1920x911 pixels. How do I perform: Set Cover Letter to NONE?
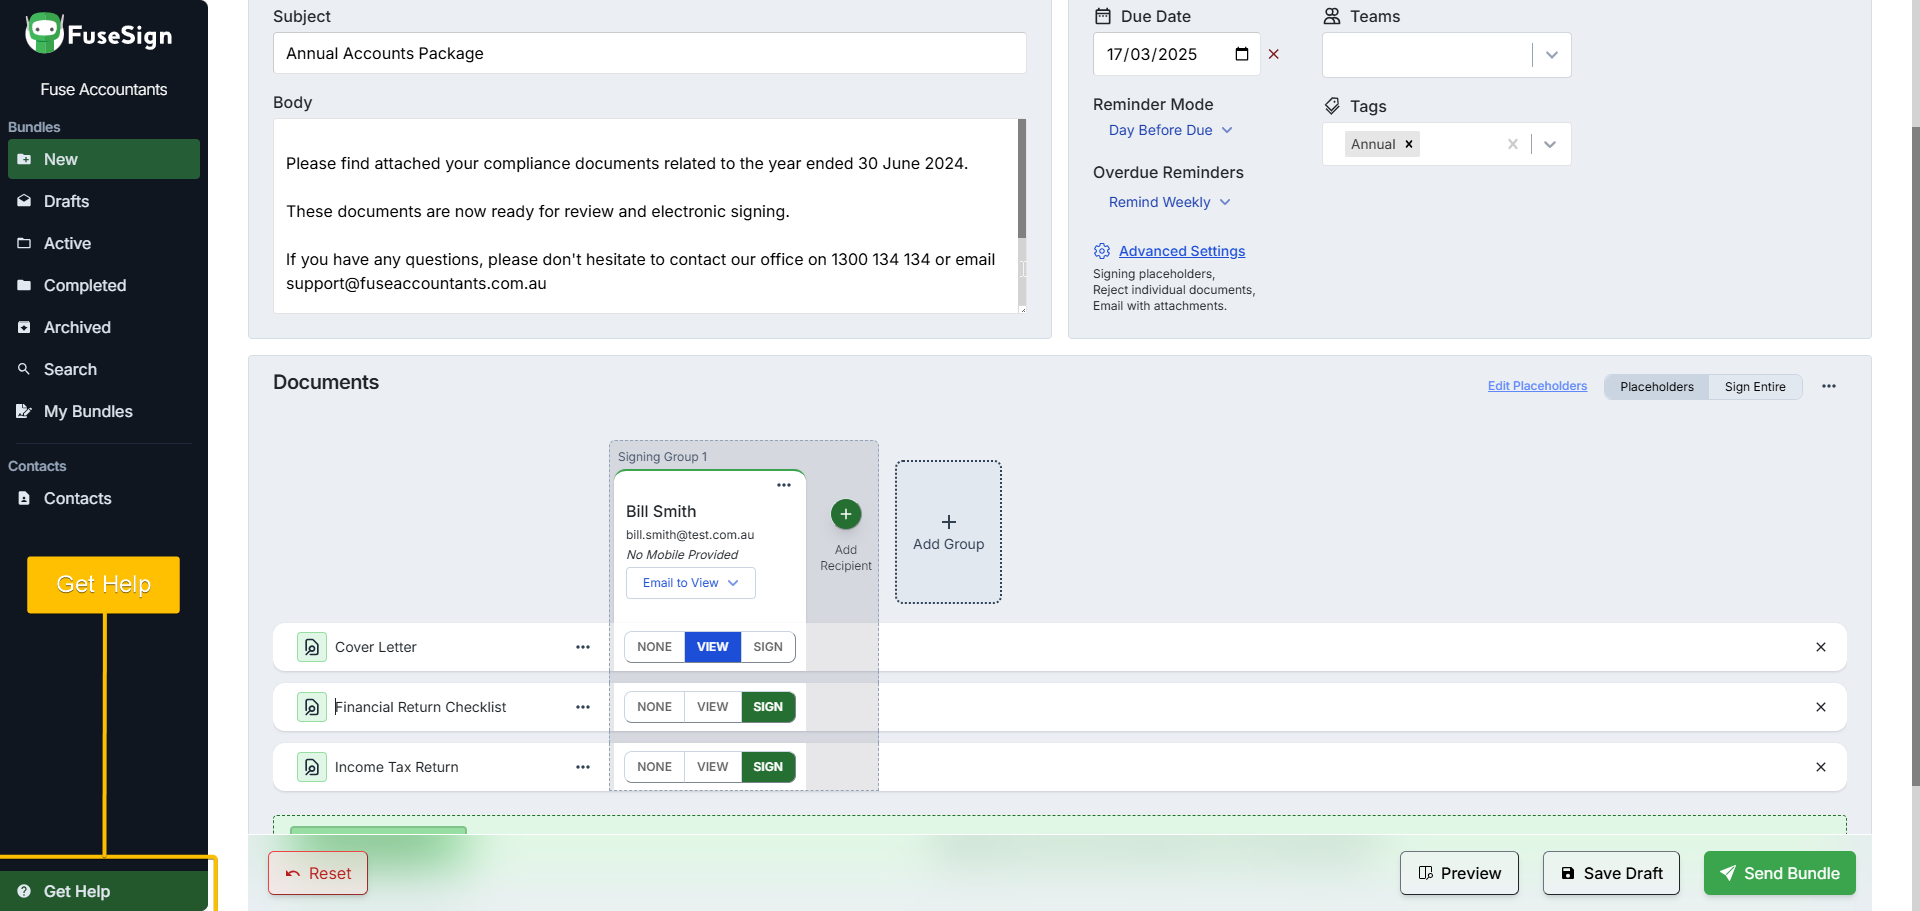coord(654,647)
